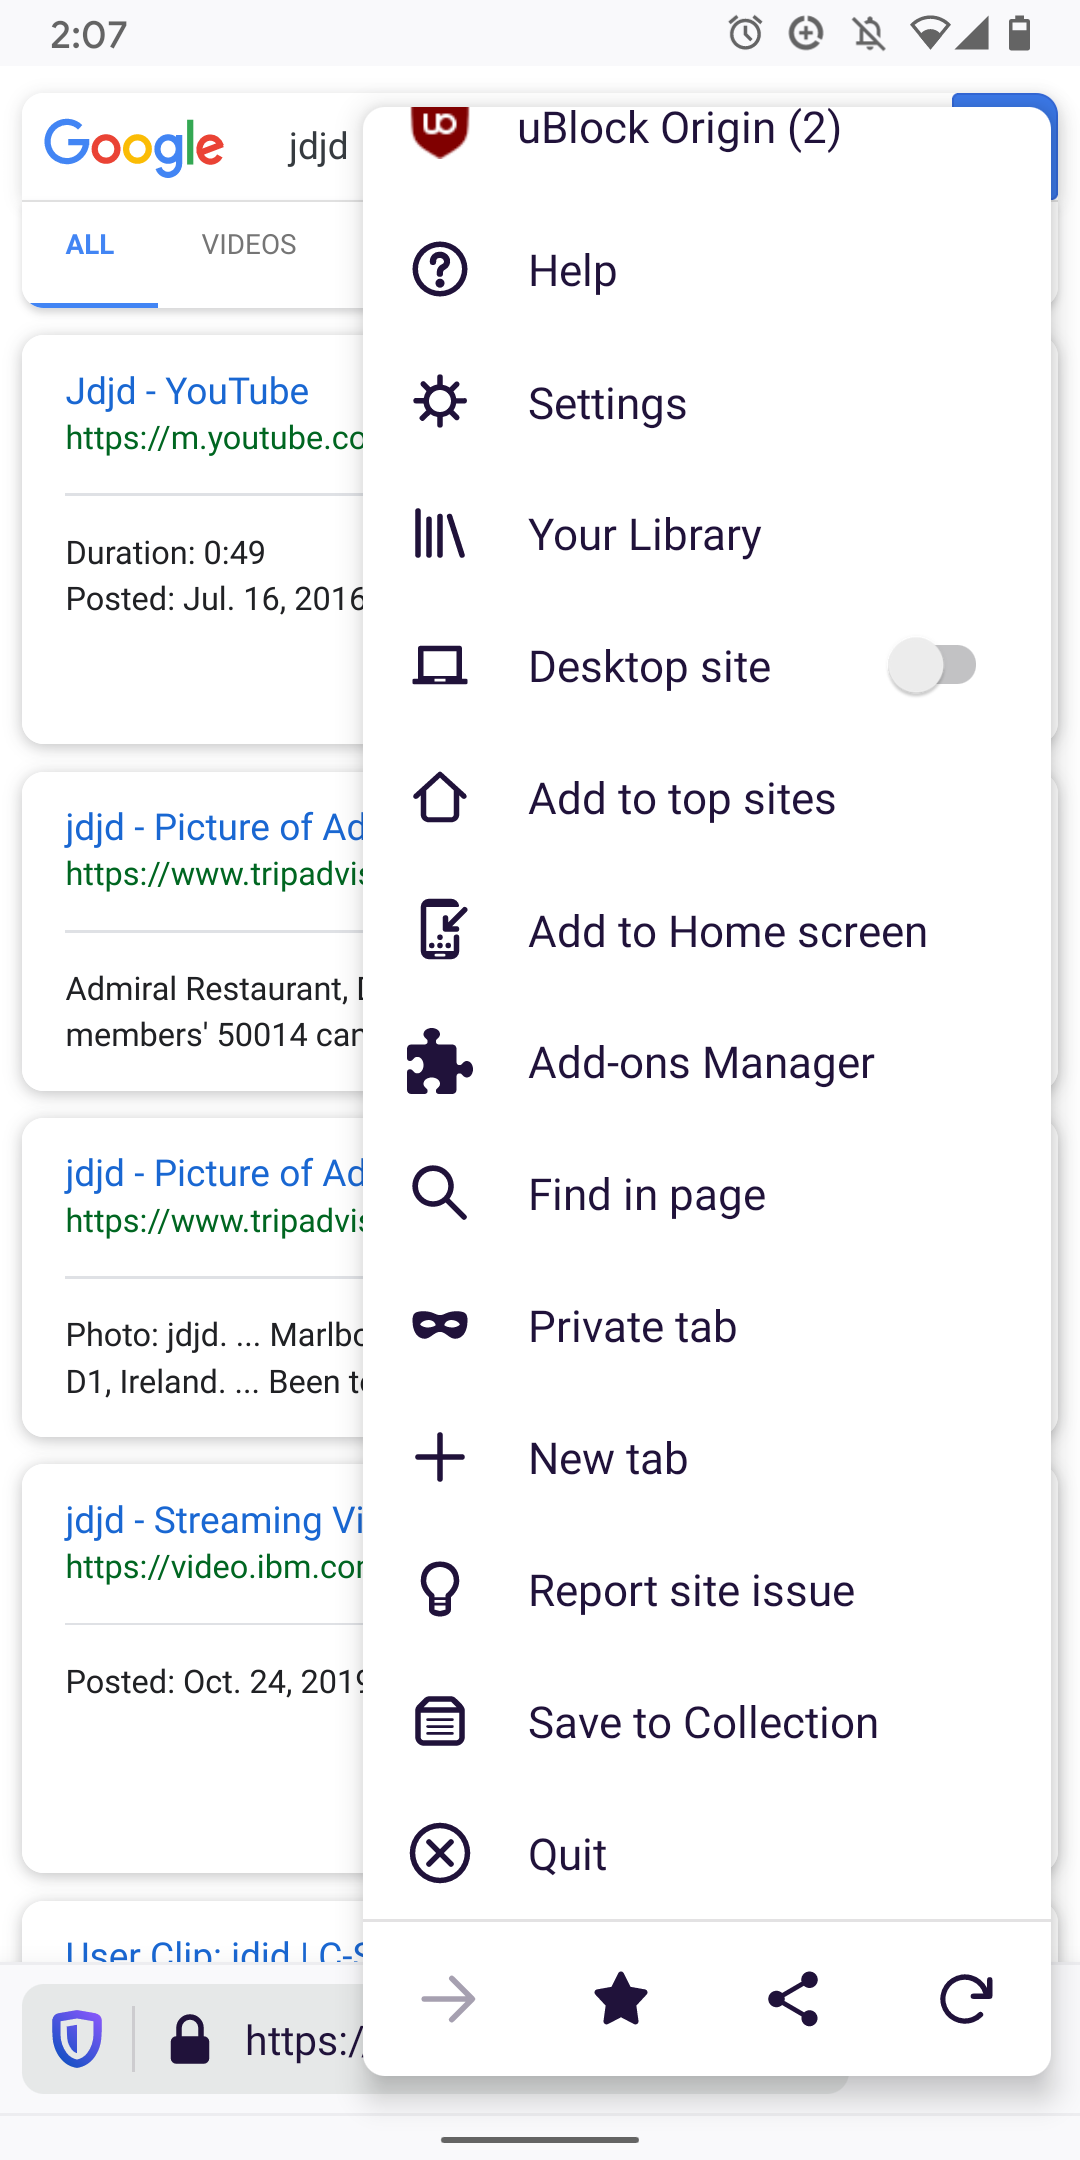The width and height of the screenshot is (1080, 2160).
Task: Tap the Desktop site laptop icon
Action: (440, 666)
